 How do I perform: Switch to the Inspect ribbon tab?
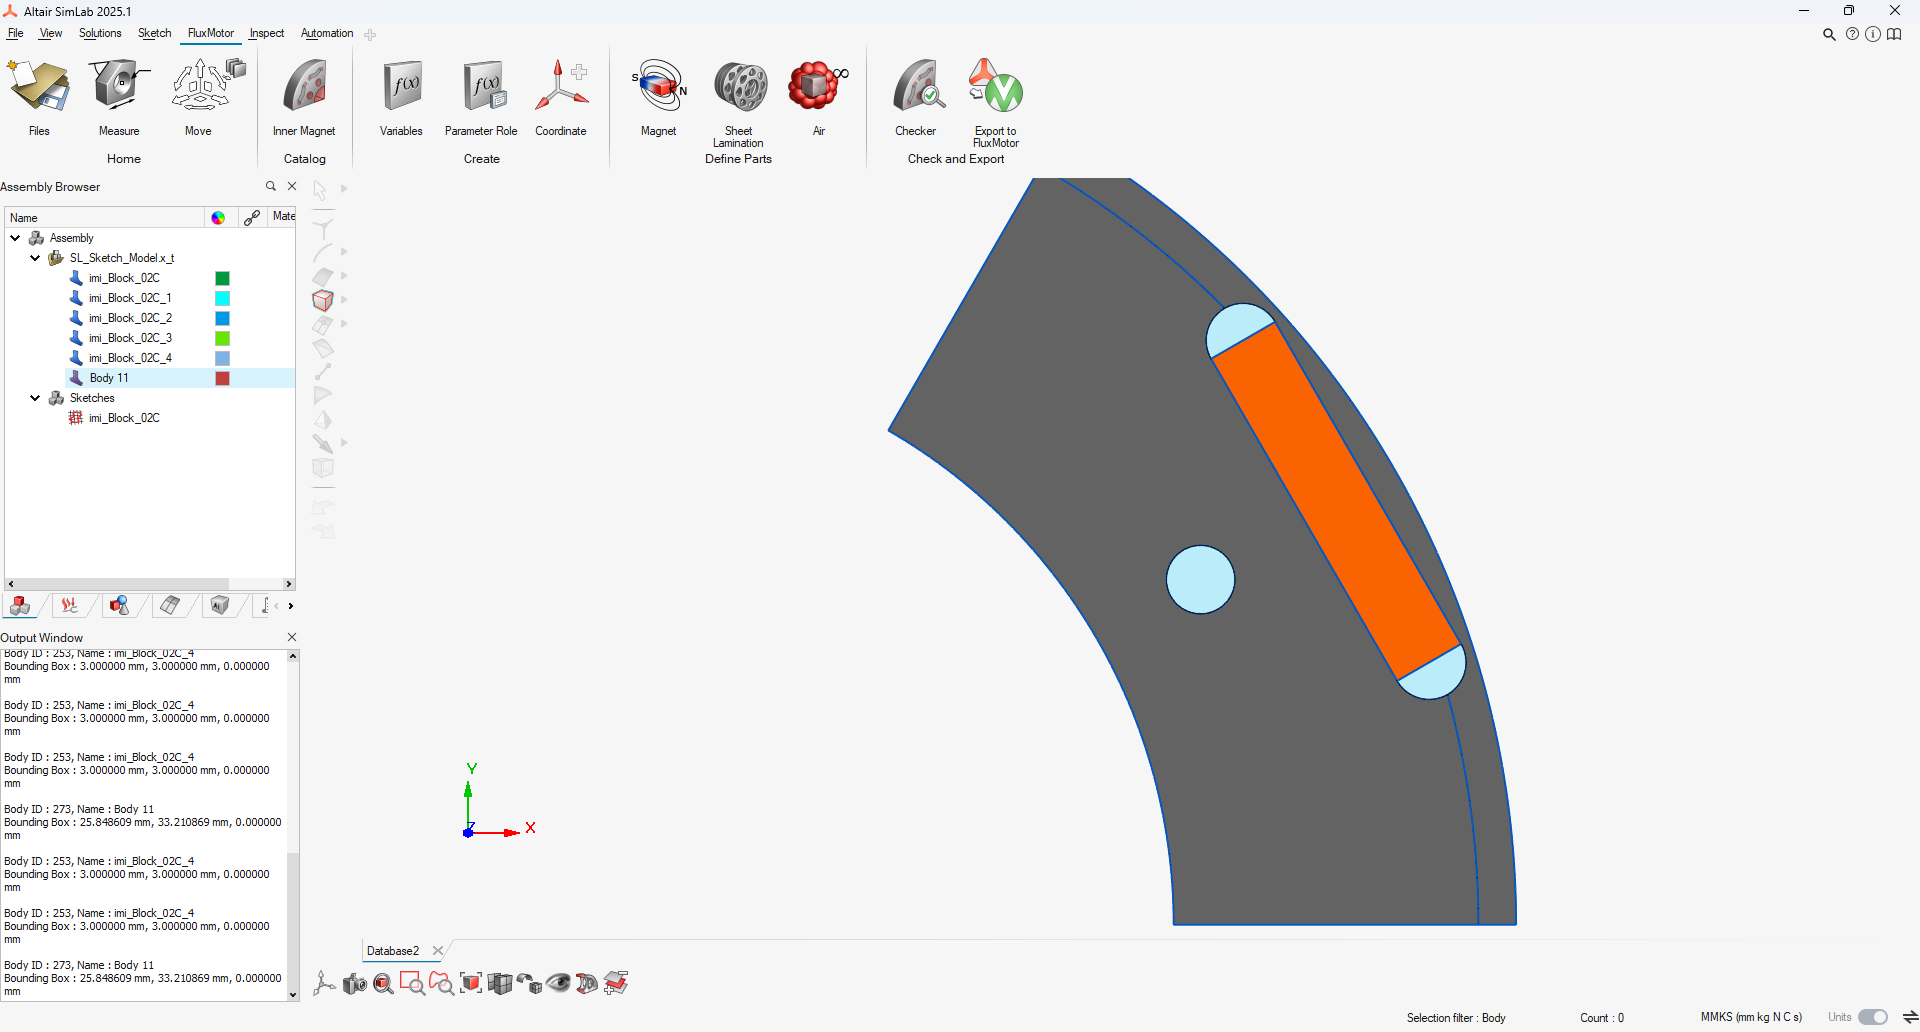[267, 33]
